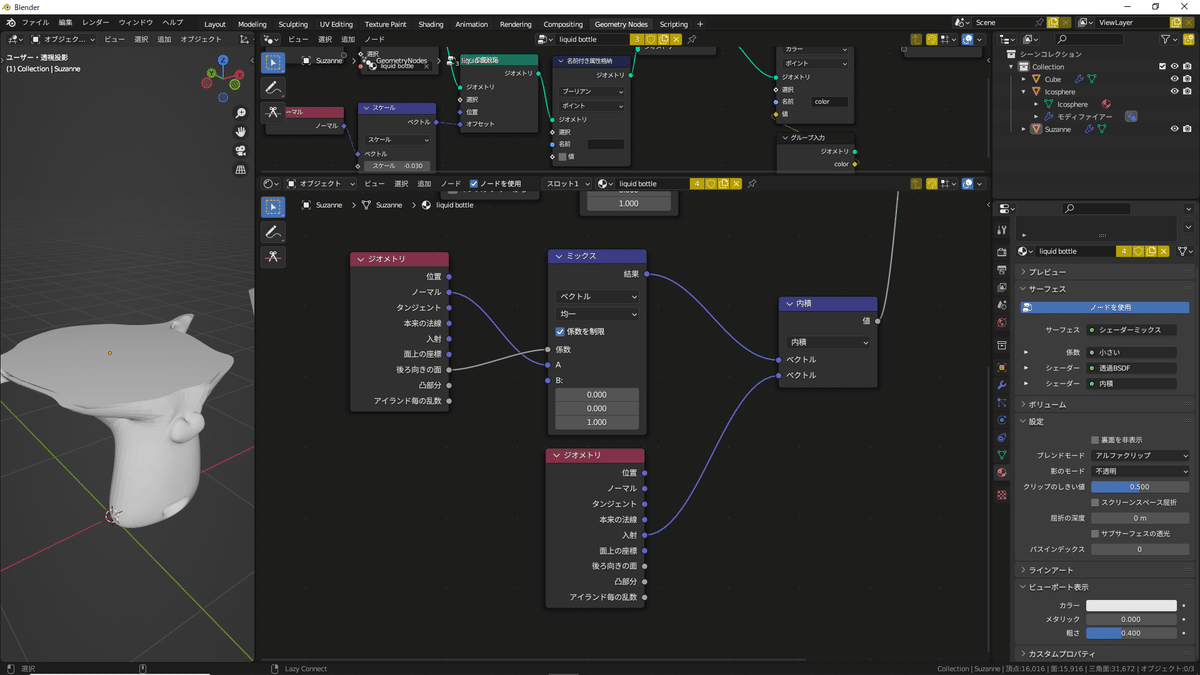Screen dimensions: 1200x675
Task: Open the ブレンドモード アルファクリップ dropdown
Action: pyautogui.click(x=1140, y=456)
